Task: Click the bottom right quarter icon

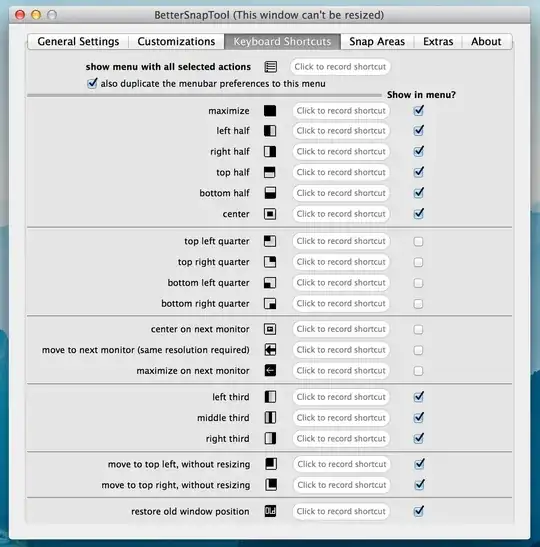Action: [x=270, y=304]
